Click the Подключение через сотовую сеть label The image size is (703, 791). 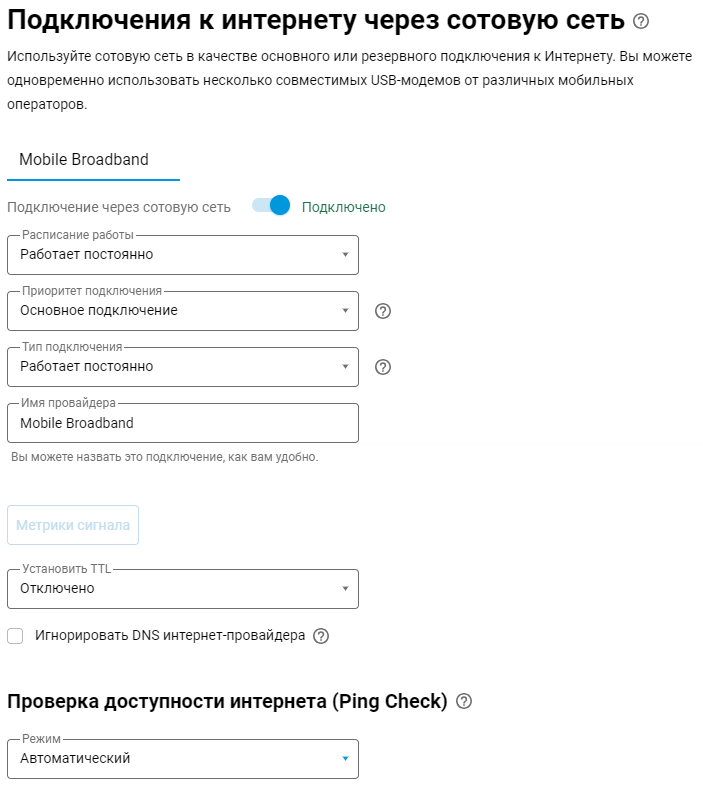[x=119, y=207]
